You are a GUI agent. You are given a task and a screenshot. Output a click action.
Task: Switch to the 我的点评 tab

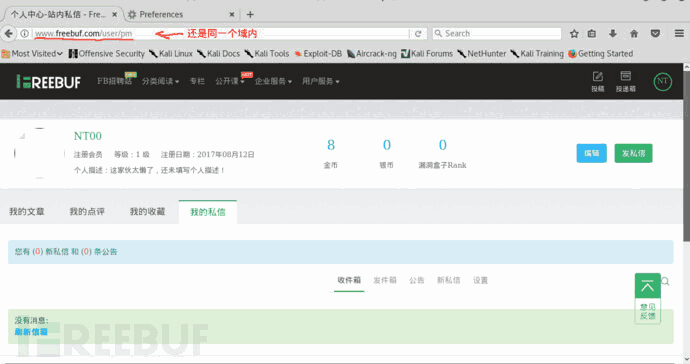click(87, 212)
